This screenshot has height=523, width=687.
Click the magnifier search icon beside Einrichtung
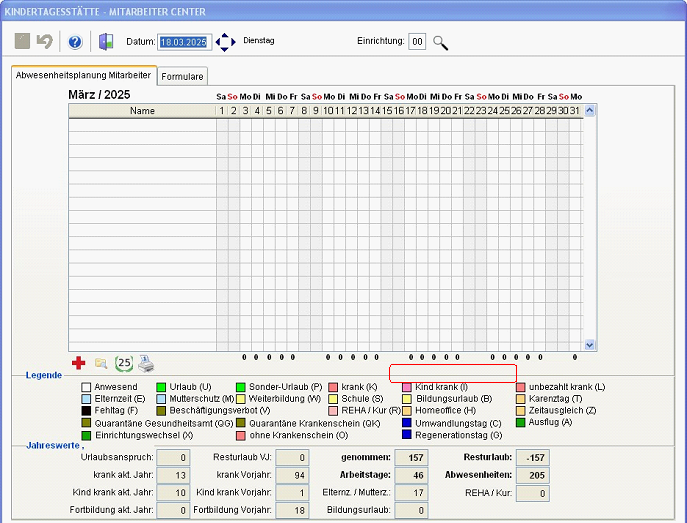tap(440, 42)
